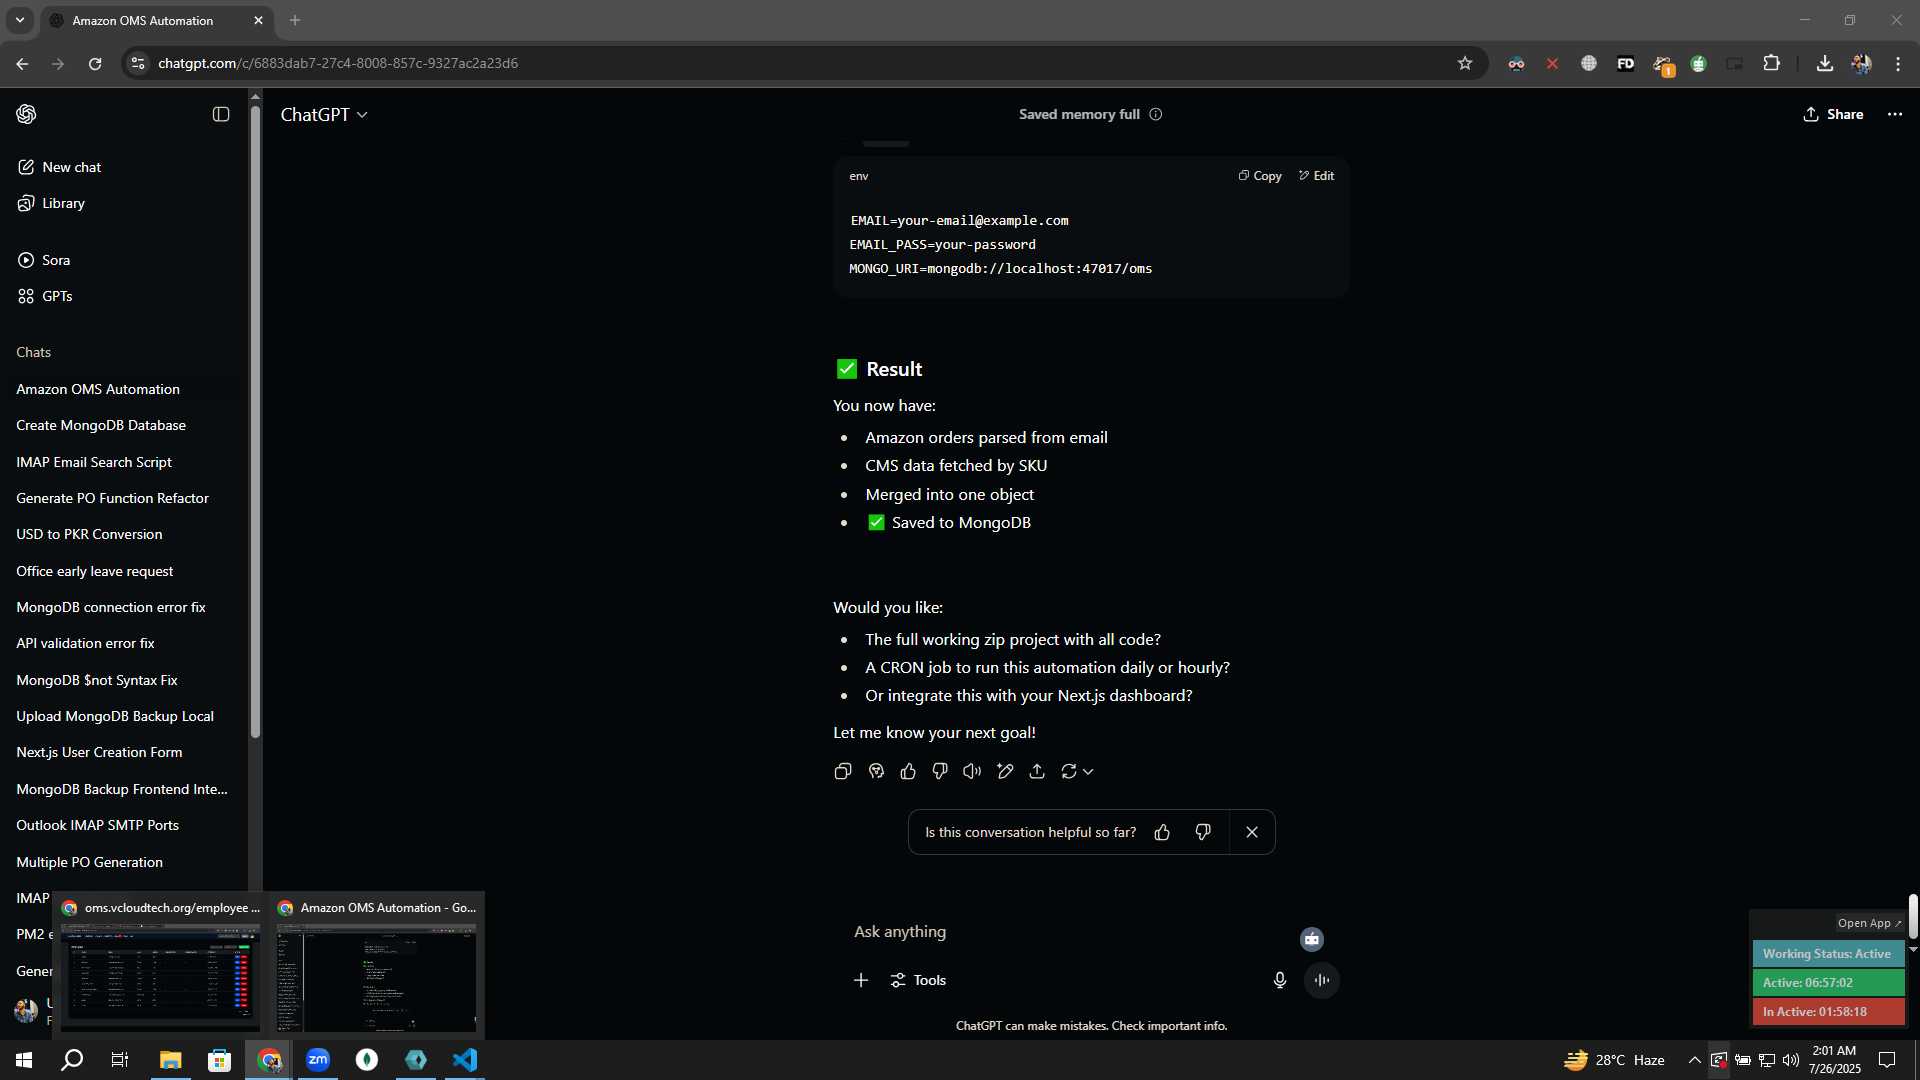Image resolution: width=1920 pixels, height=1080 pixels.
Task: Open Chrome downloads
Action: pos(1825,63)
